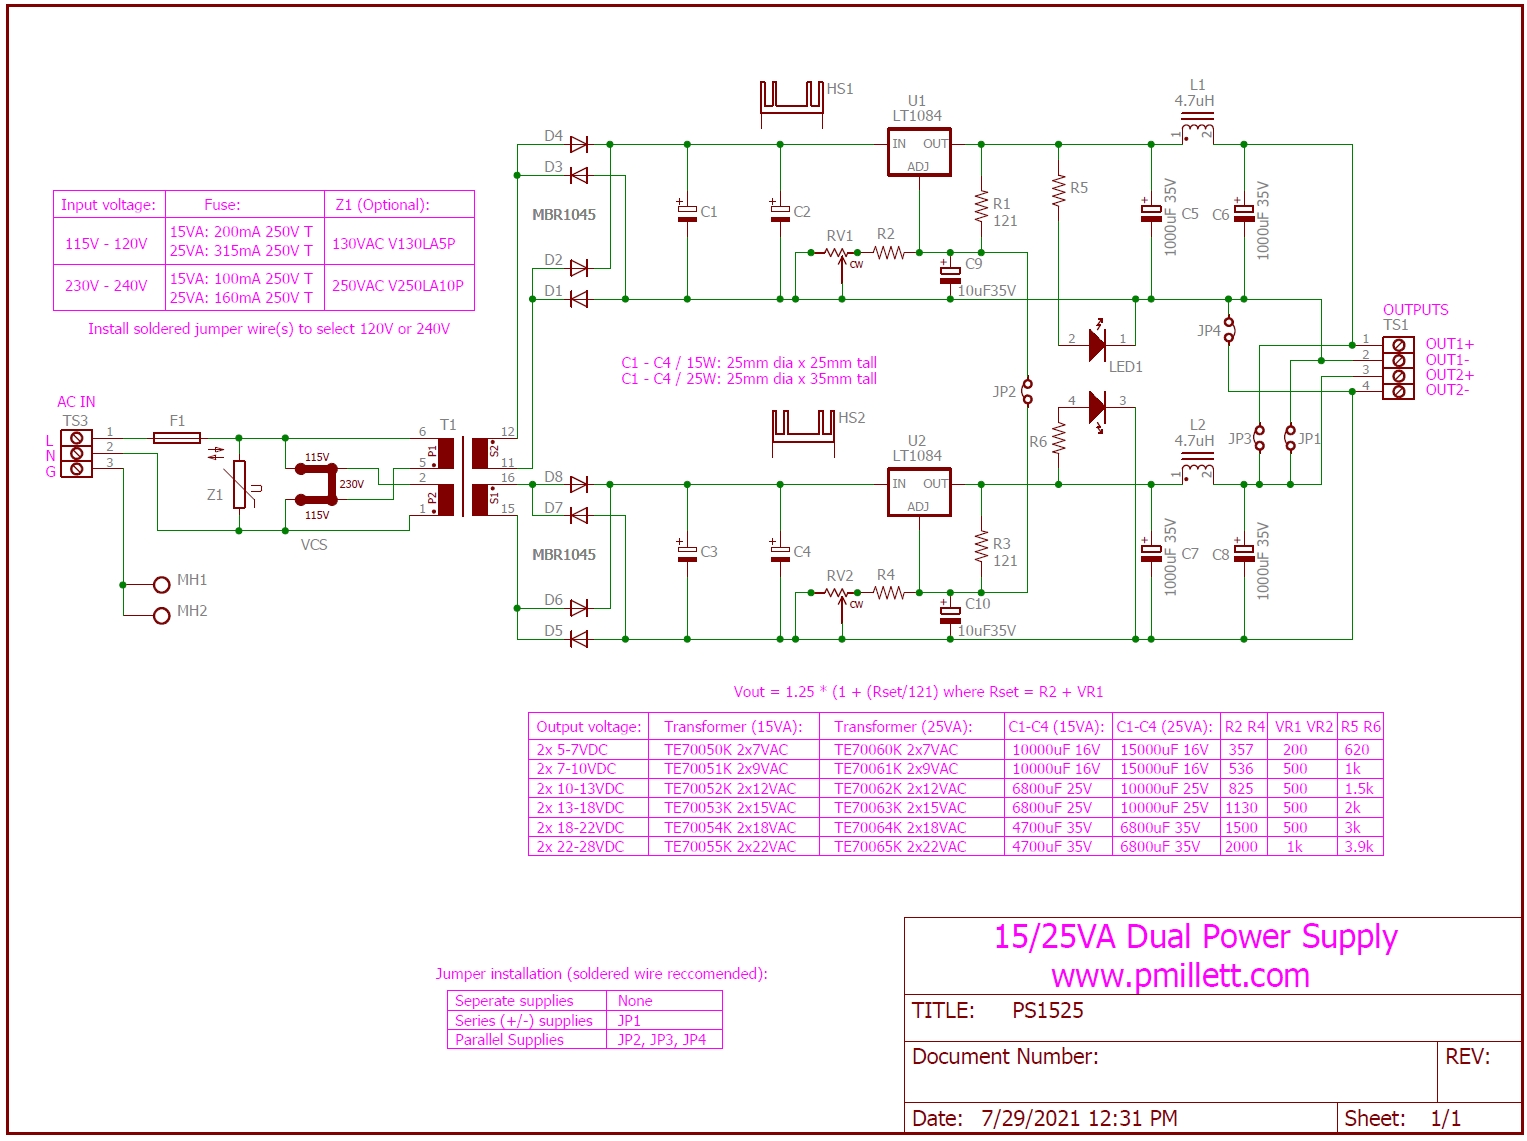The width and height of the screenshot is (1527, 1141).
Task: Select the TE70052K 2x12VAC table cell
Action: (730, 789)
